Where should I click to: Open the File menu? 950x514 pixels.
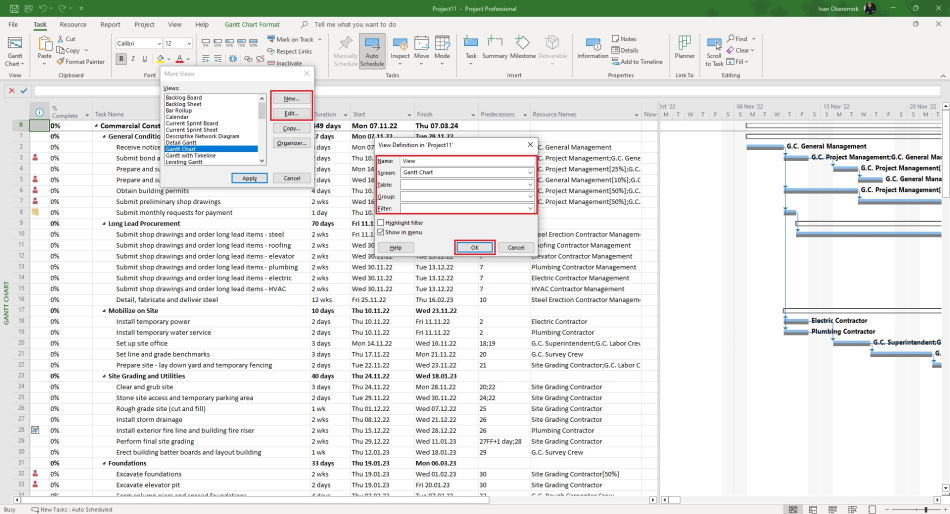(x=13, y=24)
